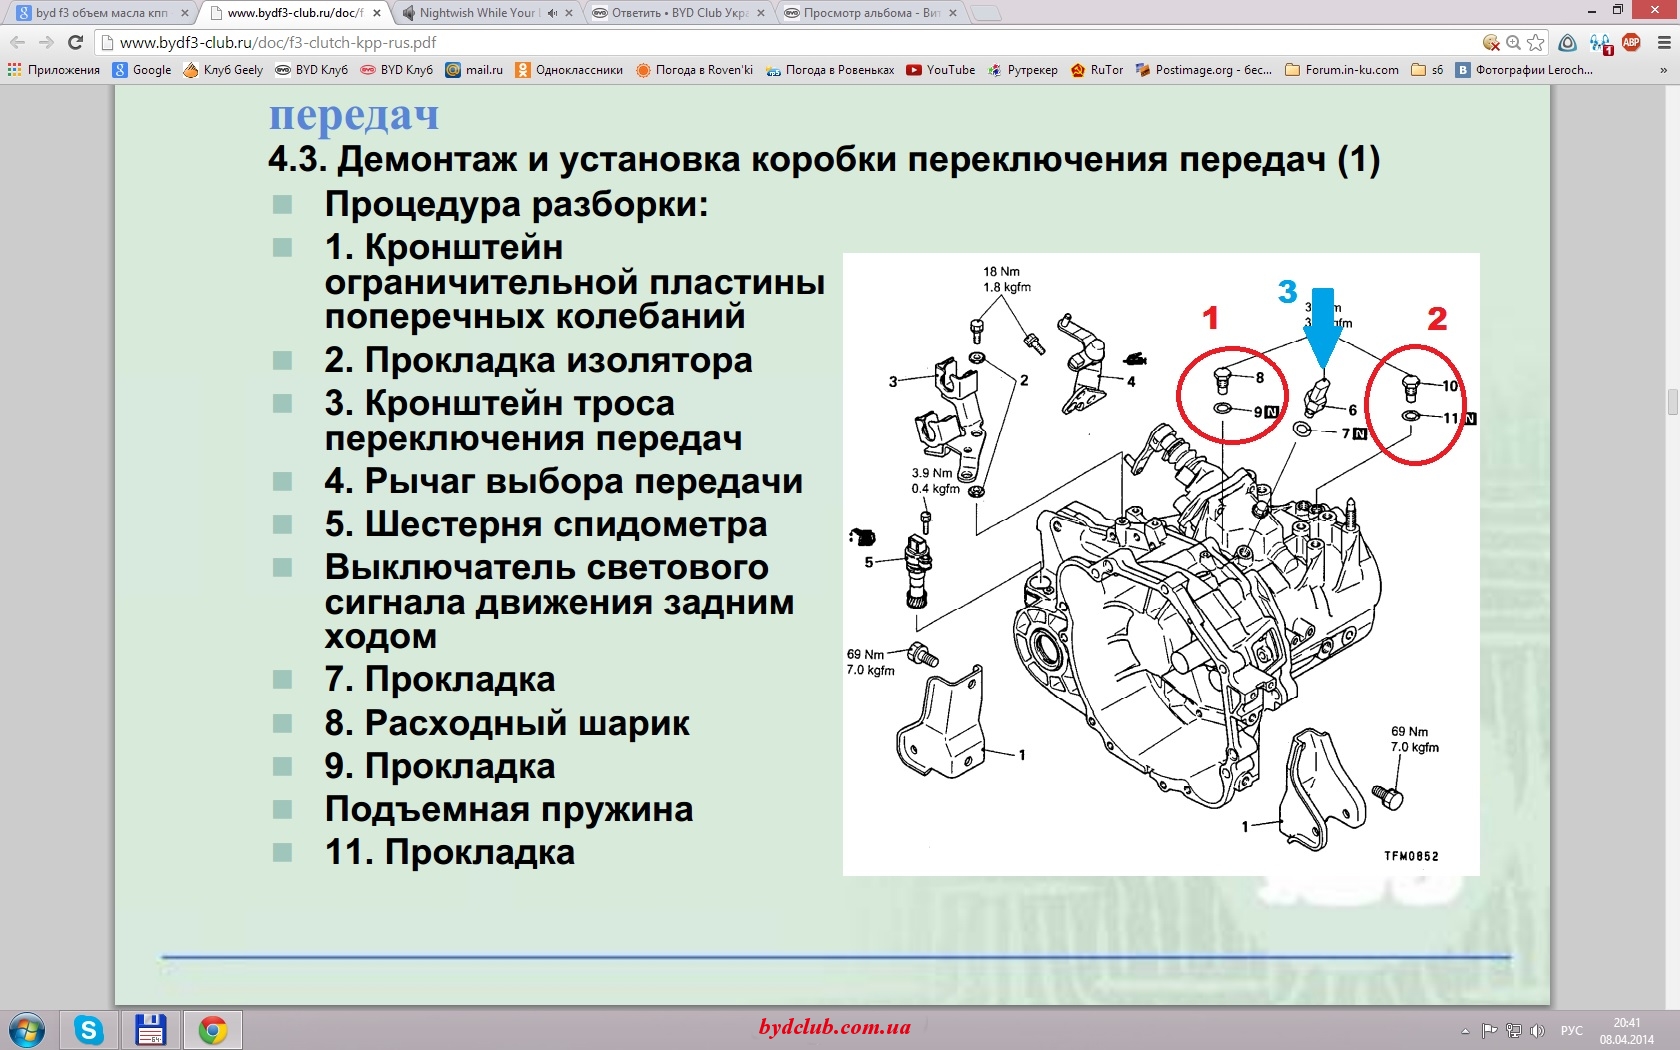Screen dimensions: 1680x1050
Task: Reload the page with the refresh icon
Action: click(75, 42)
